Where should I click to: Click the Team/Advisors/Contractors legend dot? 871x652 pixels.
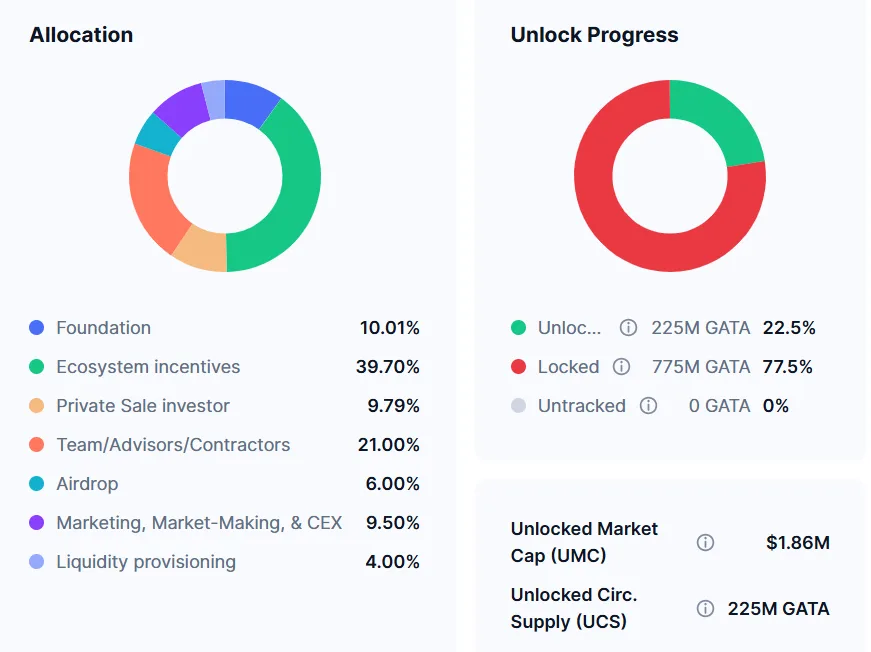(x=37, y=445)
